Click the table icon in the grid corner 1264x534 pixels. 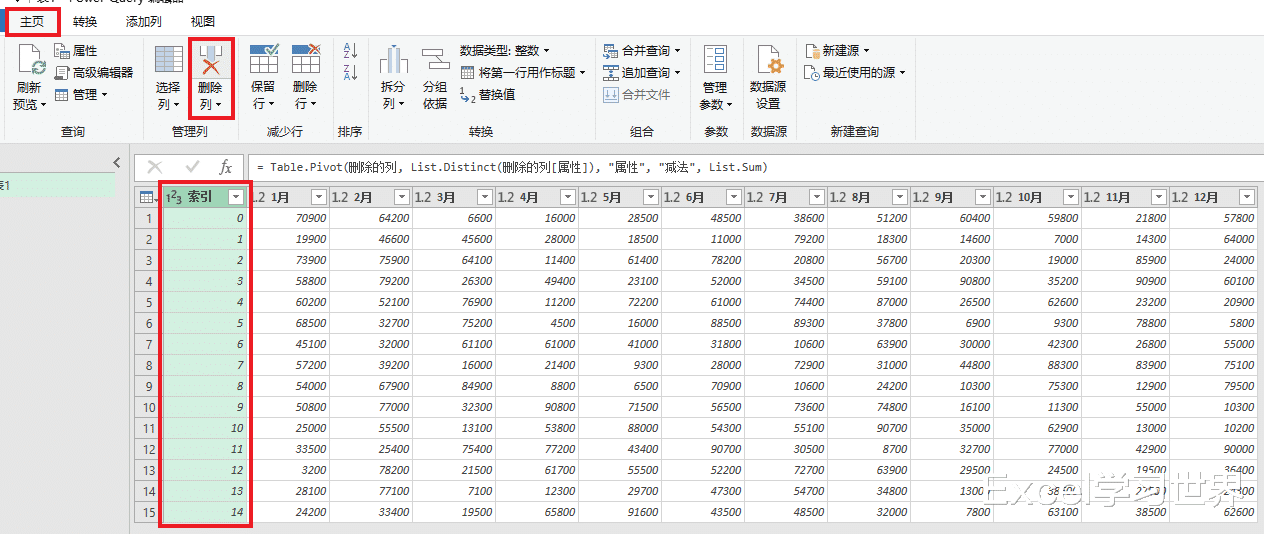(x=147, y=197)
